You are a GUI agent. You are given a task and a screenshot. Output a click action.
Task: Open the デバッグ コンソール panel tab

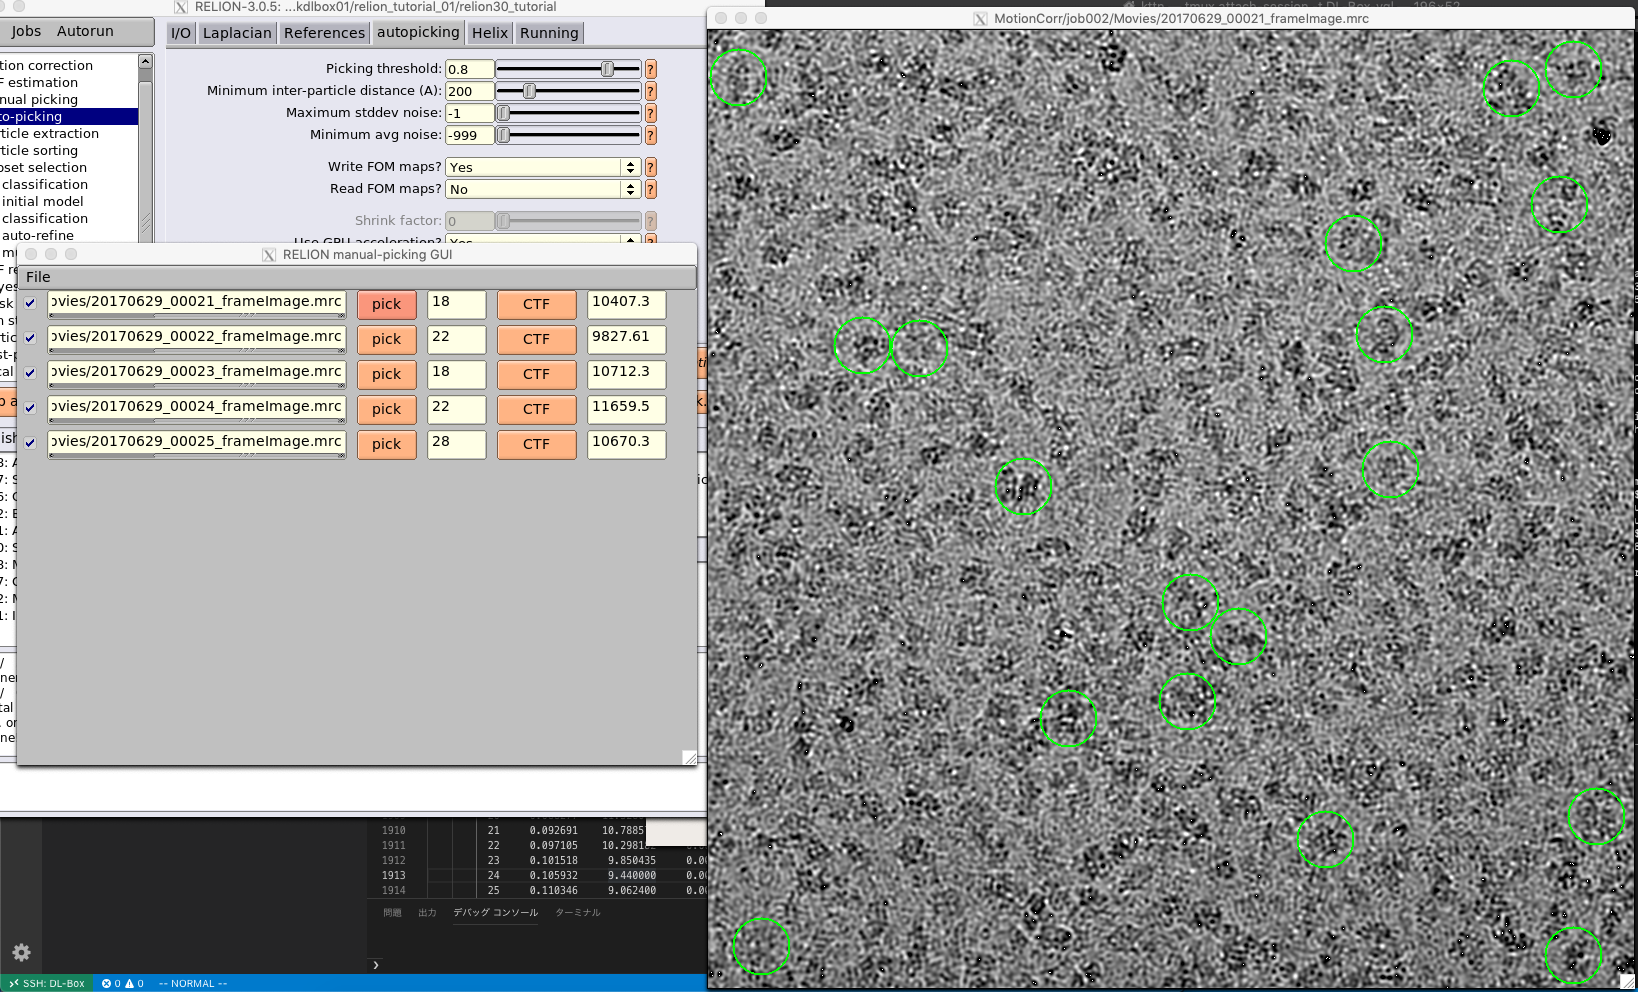495,913
